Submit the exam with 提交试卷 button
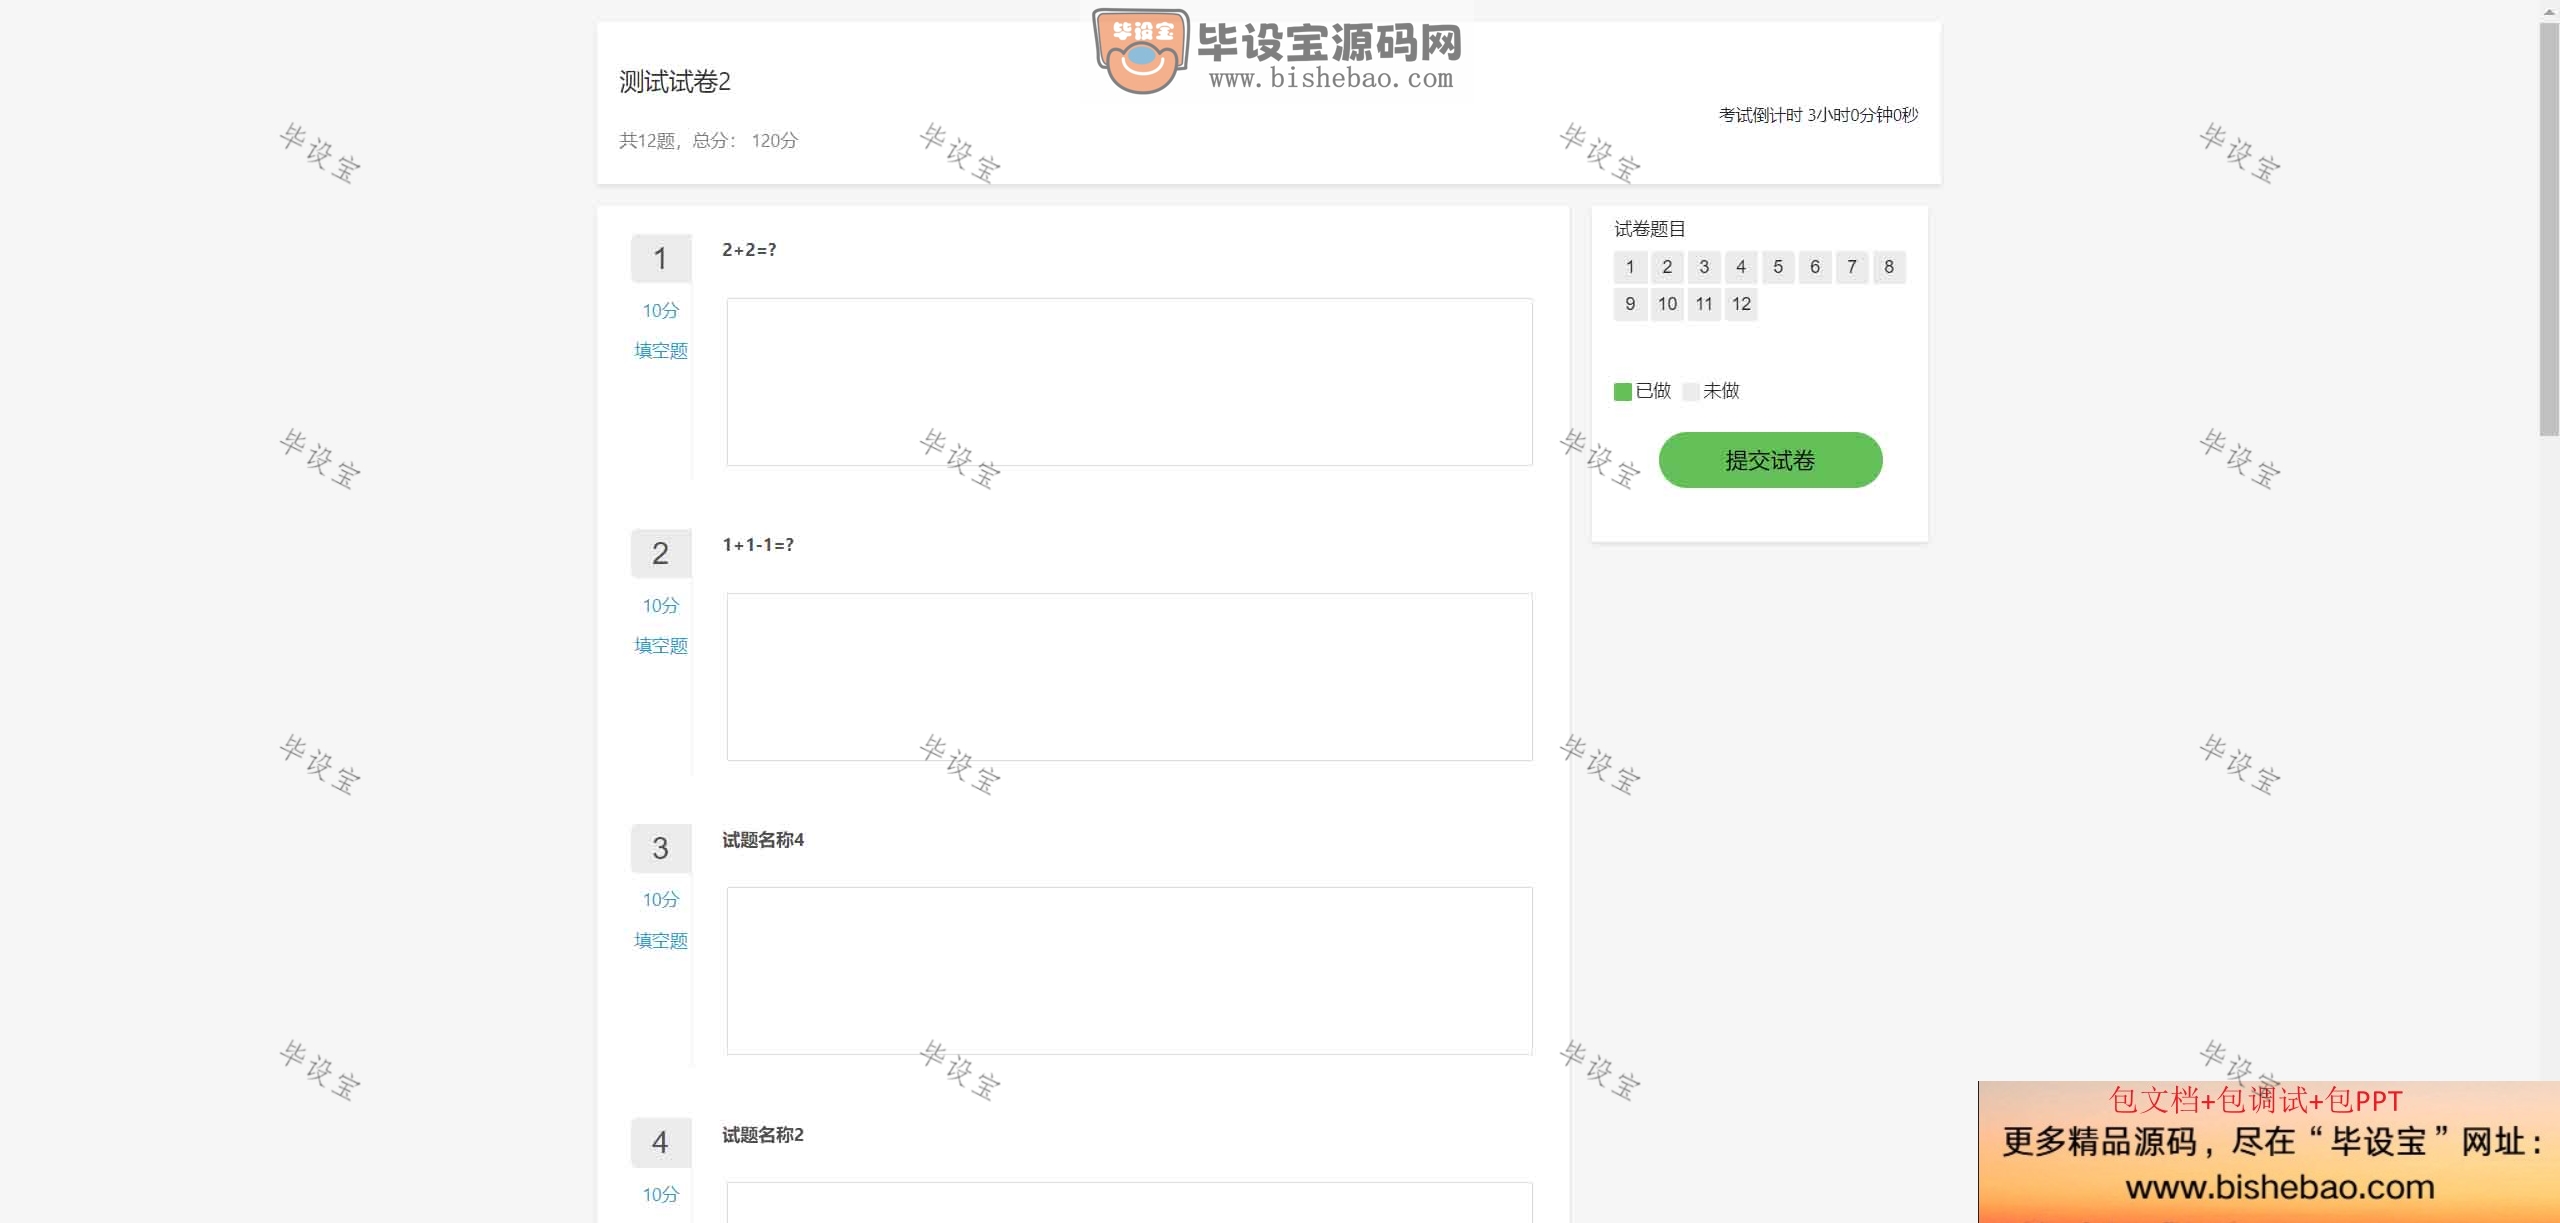Screen dimensions: 2560x1223 tap(1770, 460)
